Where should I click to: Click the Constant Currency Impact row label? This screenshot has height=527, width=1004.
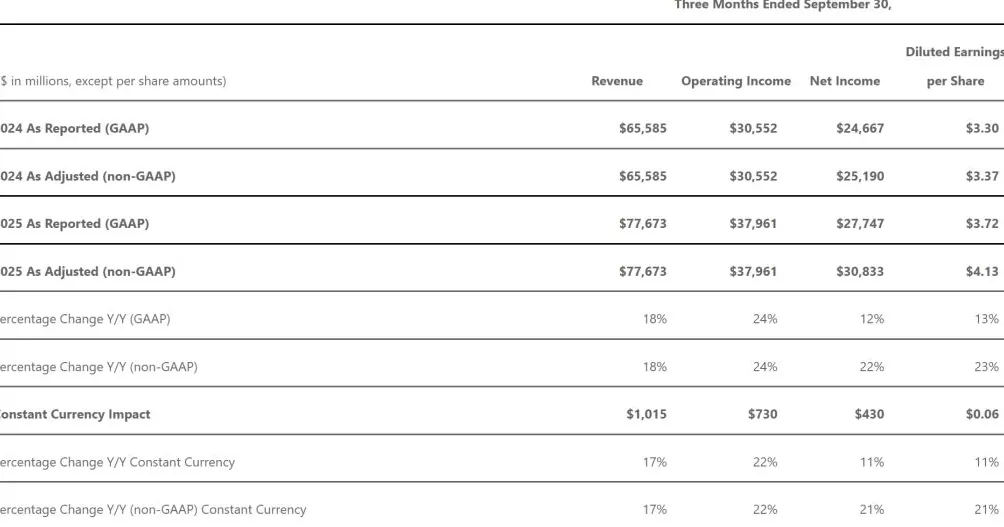coord(76,414)
